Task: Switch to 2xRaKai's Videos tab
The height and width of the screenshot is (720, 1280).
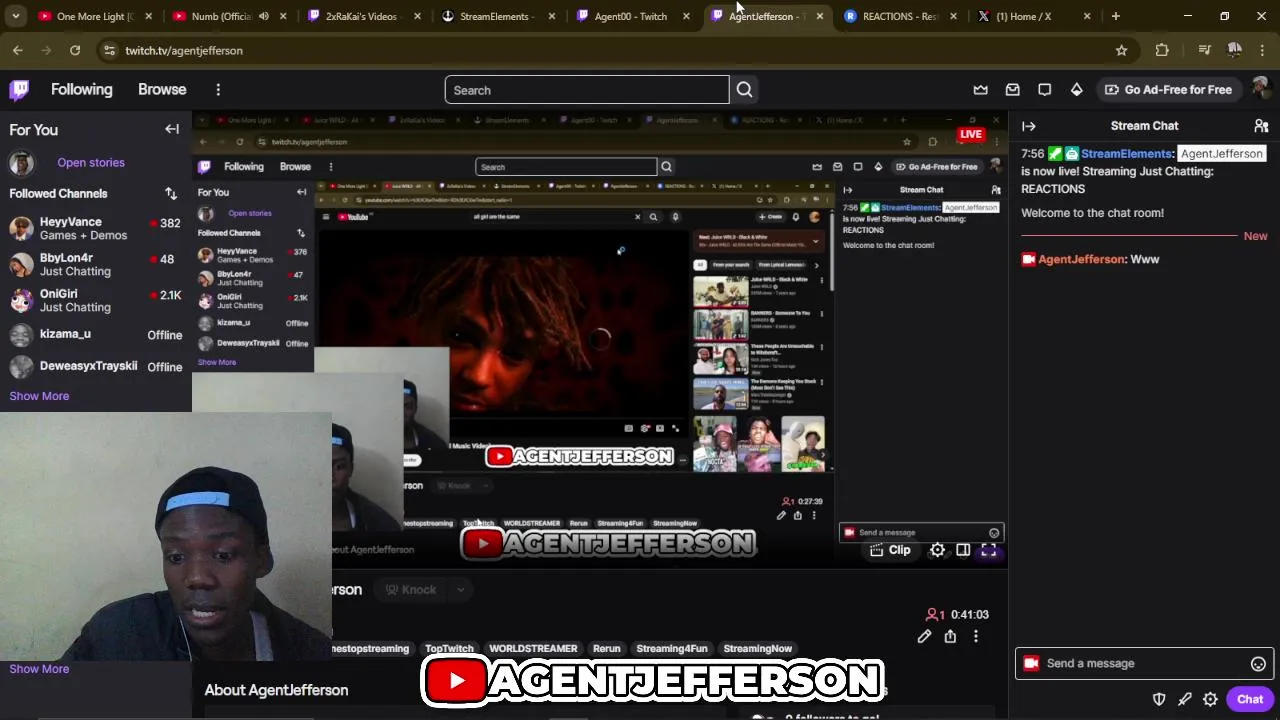Action: point(361,16)
